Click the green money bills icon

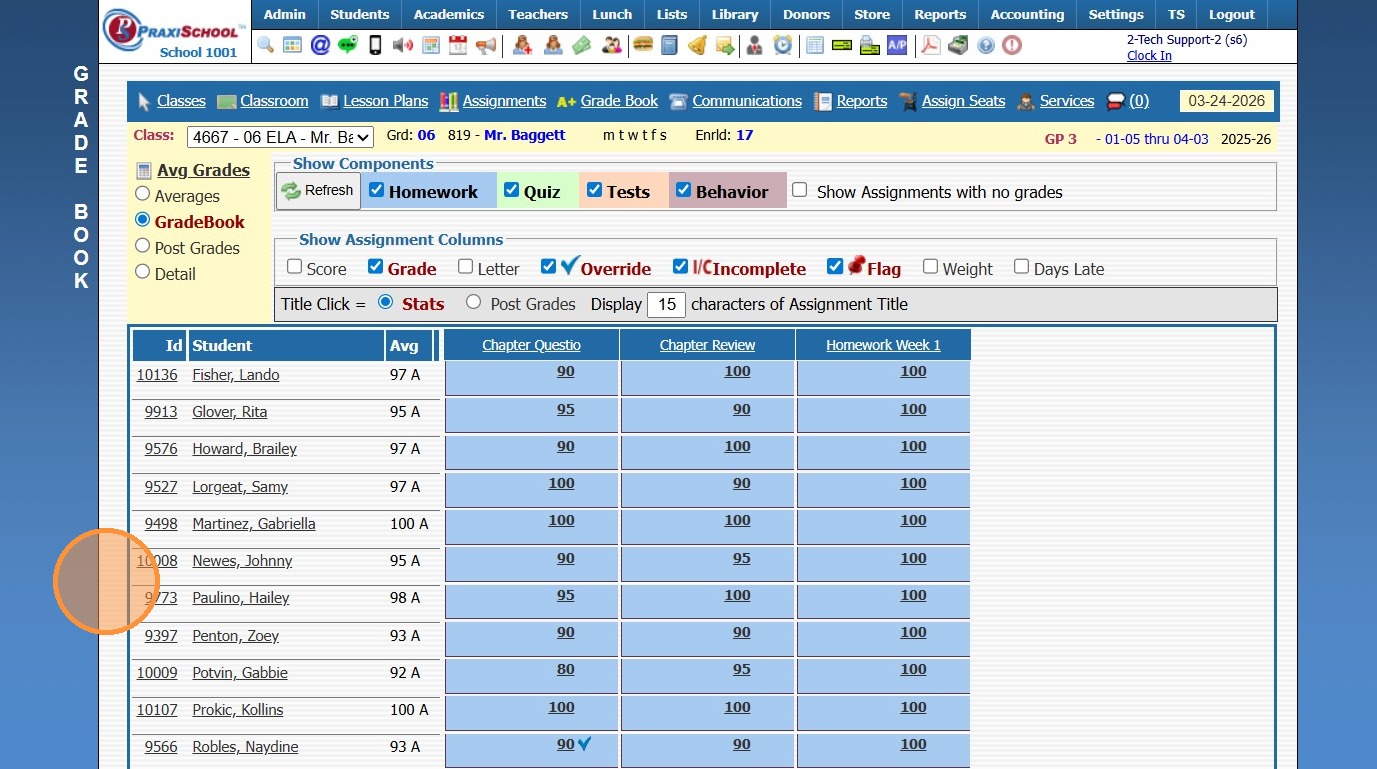(581, 45)
